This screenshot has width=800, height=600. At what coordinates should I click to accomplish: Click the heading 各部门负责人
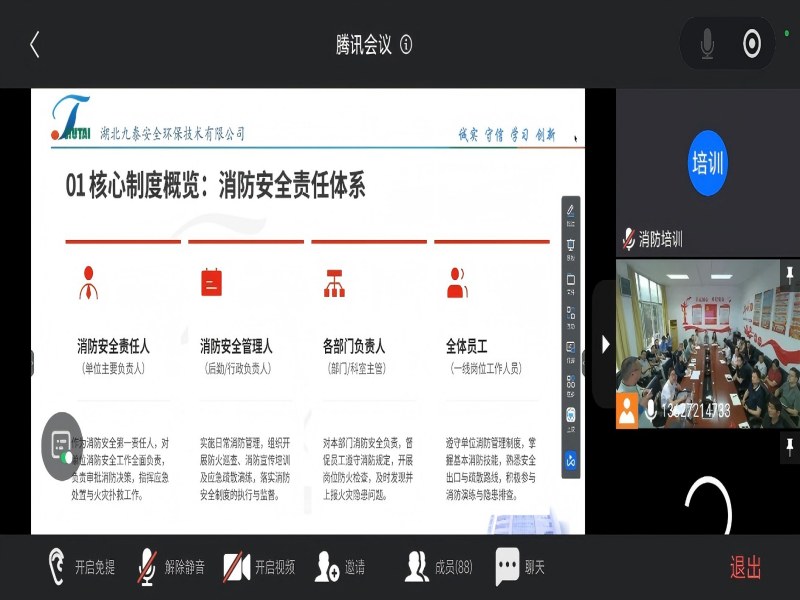pyautogui.click(x=354, y=346)
